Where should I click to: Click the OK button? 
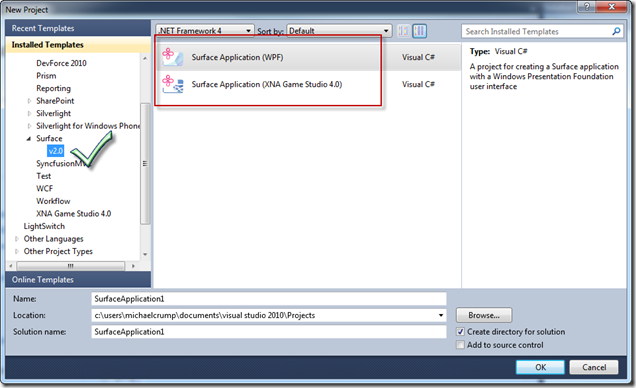point(540,367)
